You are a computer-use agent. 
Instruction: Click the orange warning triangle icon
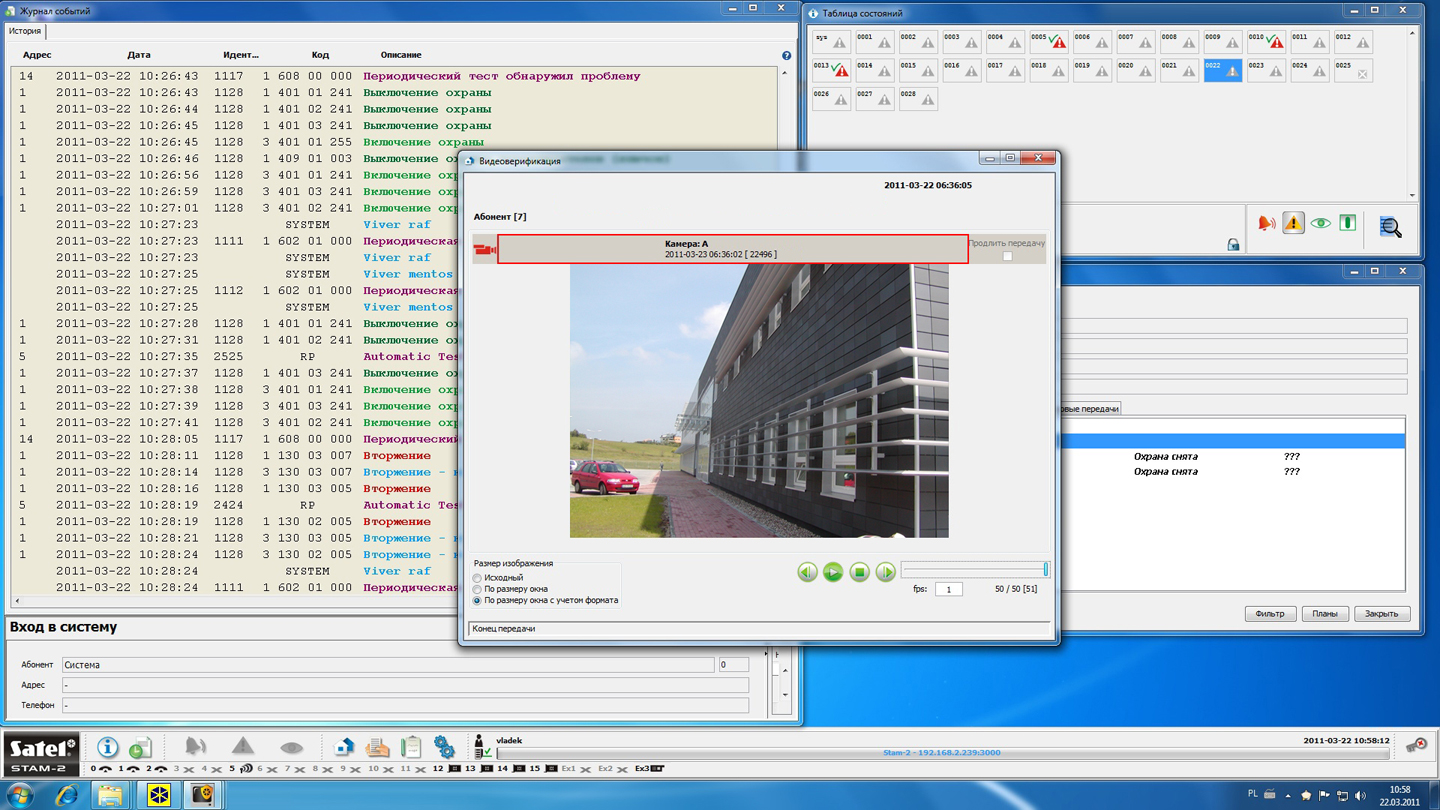click(1293, 224)
